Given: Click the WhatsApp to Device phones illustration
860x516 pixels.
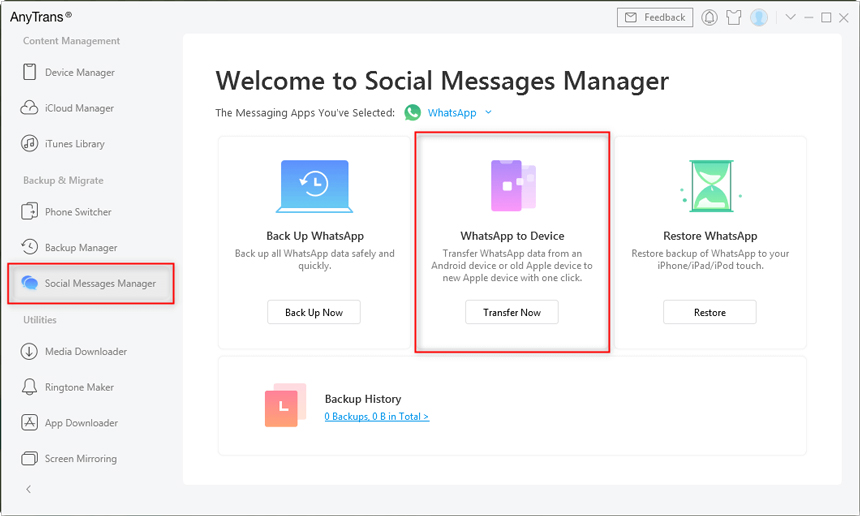Looking at the screenshot, I should point(513,185).
